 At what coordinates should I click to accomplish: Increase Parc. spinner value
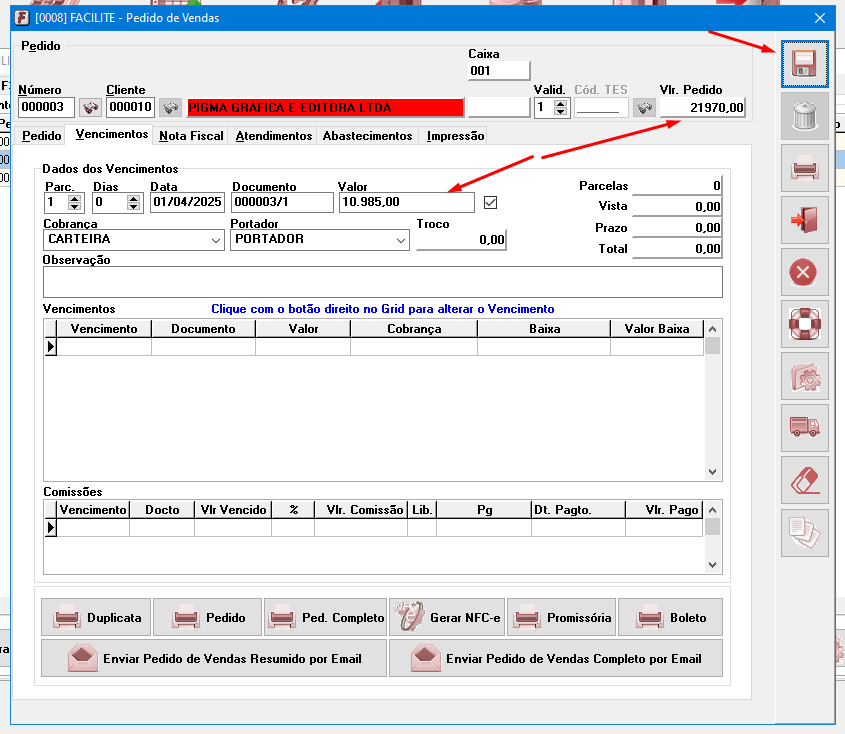[x=74, y=199]
